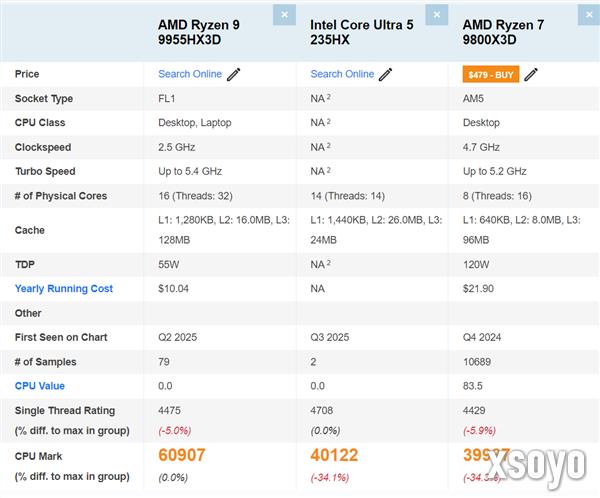The image size is (600, 498).
Task: Edit price pencil for Ryzen 9 9955HX3D
Action: 233,74
